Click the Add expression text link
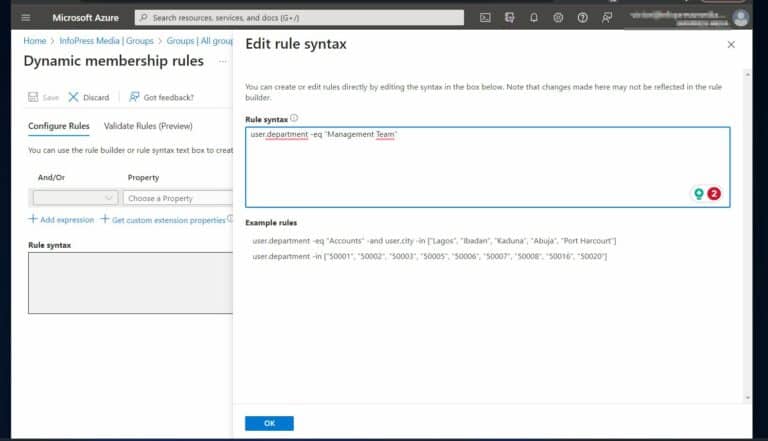The width and height of the screenshot is (768, 441). (67, 220)
